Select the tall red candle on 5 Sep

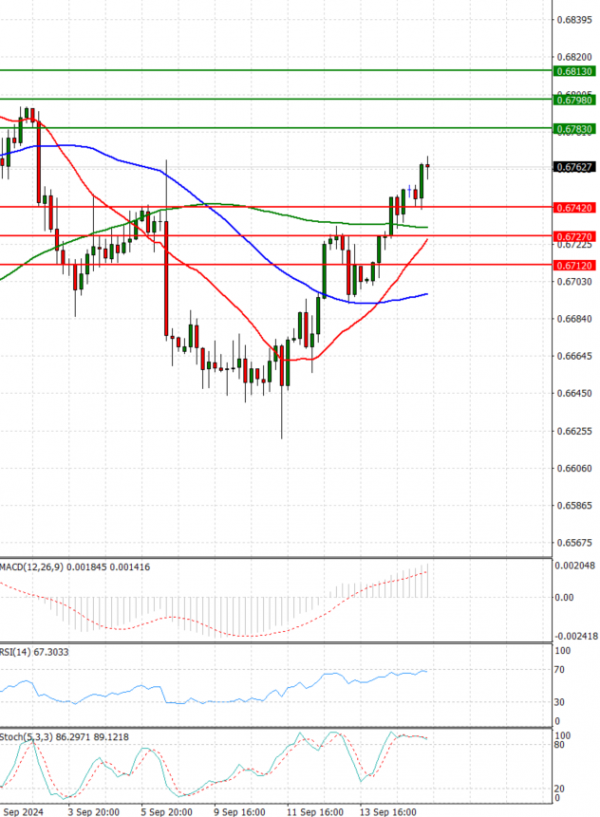166,278
